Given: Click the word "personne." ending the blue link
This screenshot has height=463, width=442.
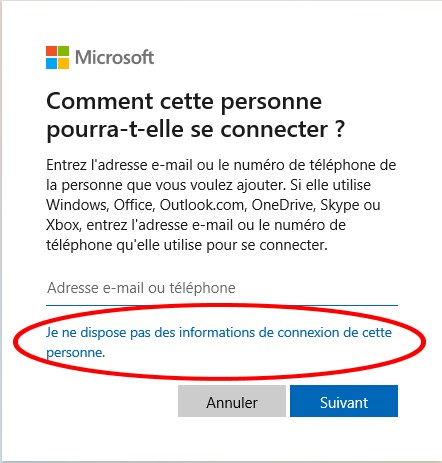Looking at the screenshot, I should (75, 353).
